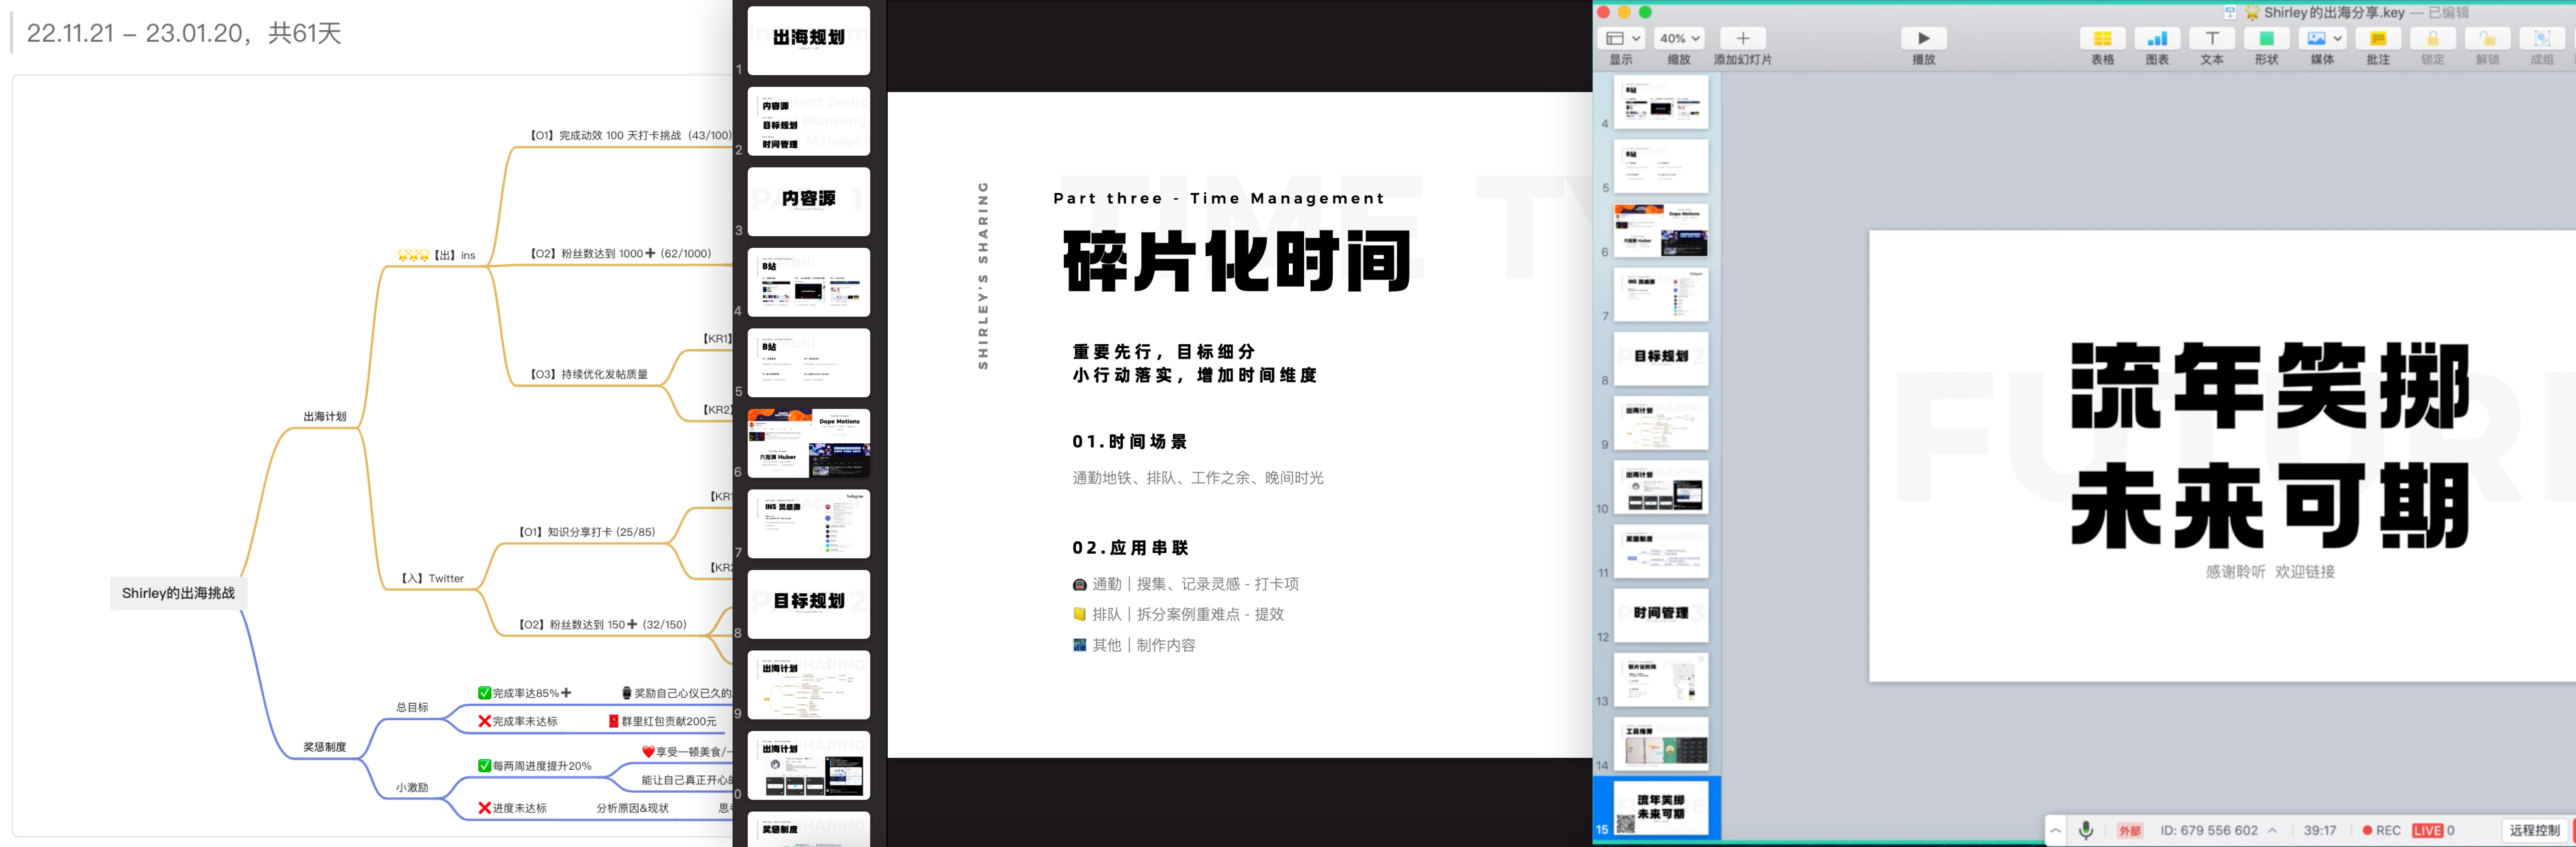Click the meeting timer 39:17
Screen dimensions: 2576x847
point(2320,830)
